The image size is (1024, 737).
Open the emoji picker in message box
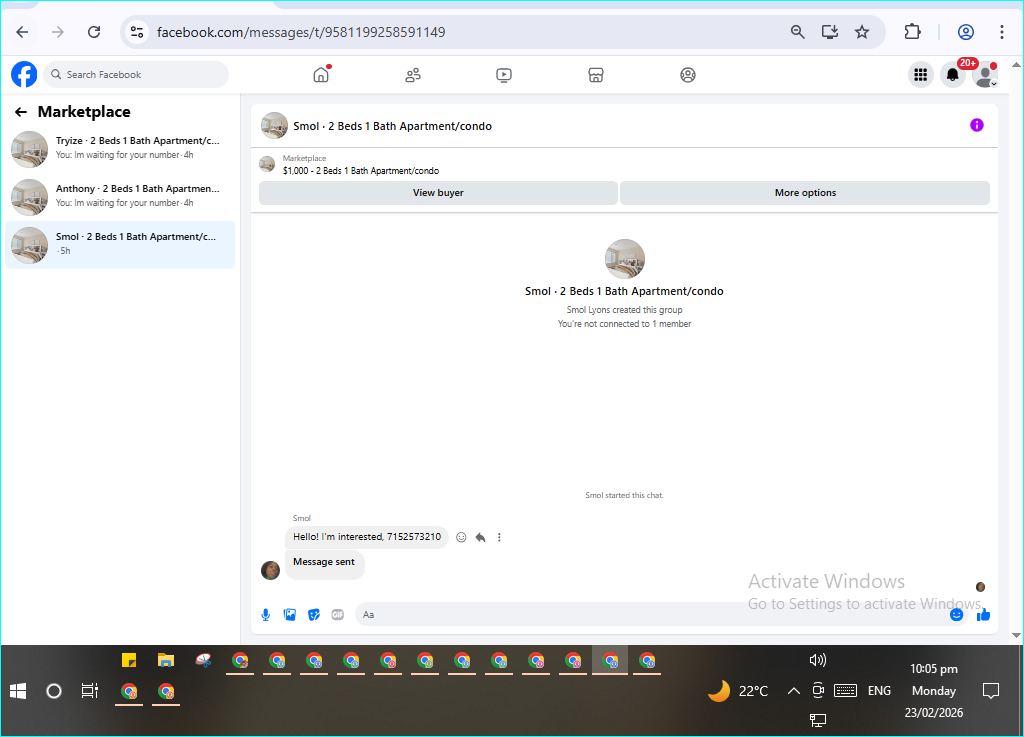956,615
